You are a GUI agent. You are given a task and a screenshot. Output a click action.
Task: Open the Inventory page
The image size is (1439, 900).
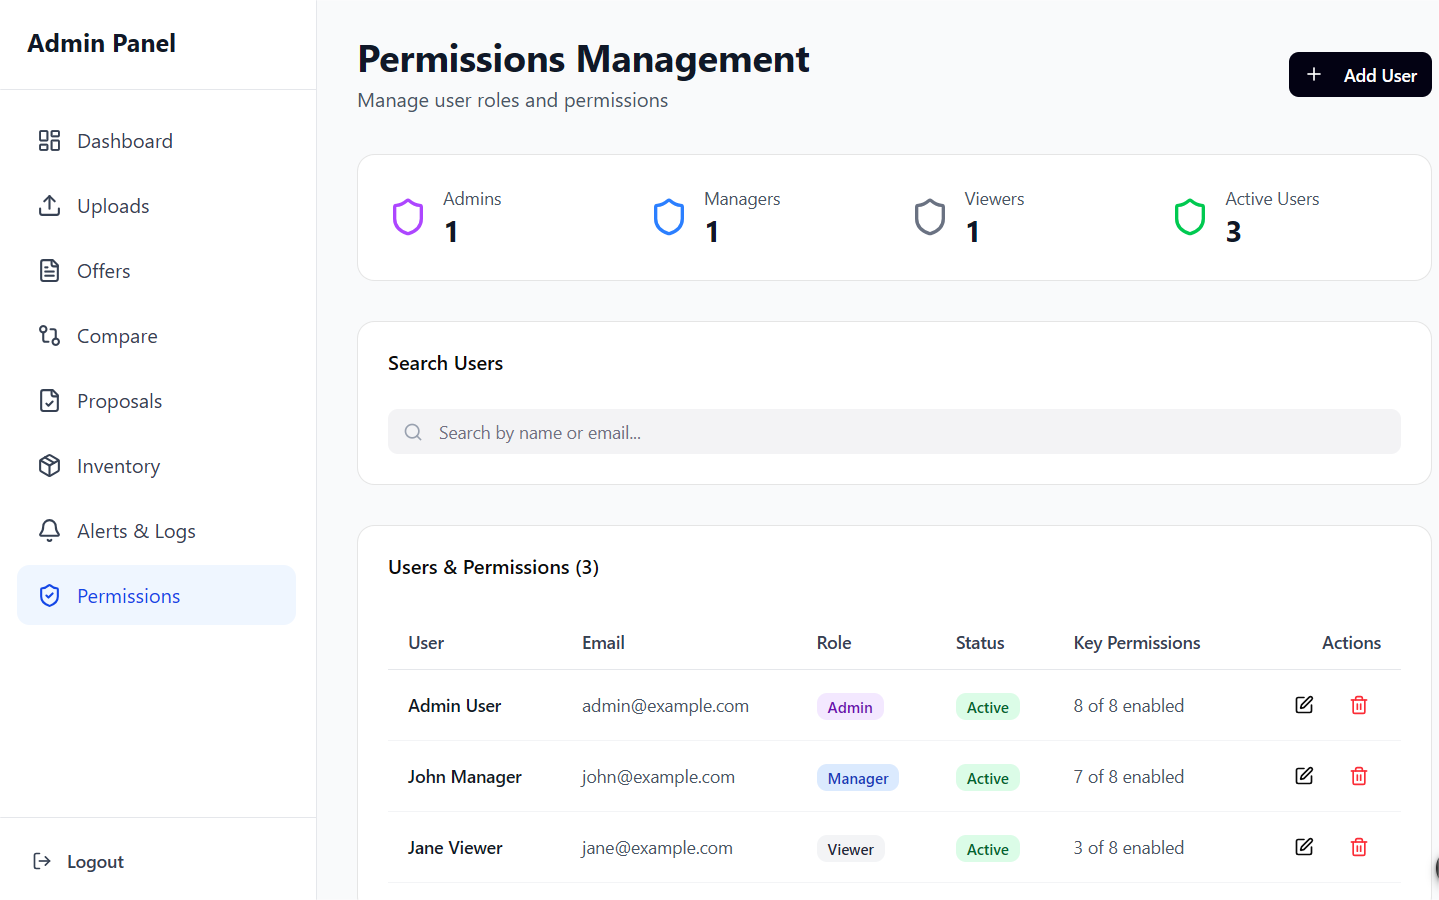coord(118,466)
